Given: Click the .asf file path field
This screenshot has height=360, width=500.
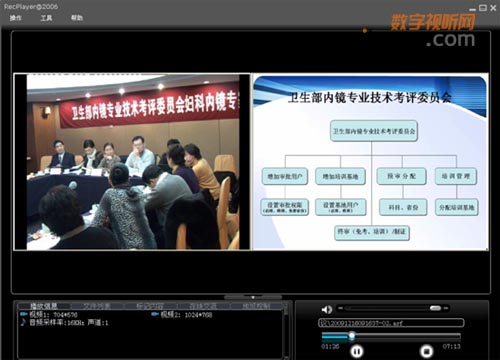Looking at the screenshot, I should [x=391, y=323].
